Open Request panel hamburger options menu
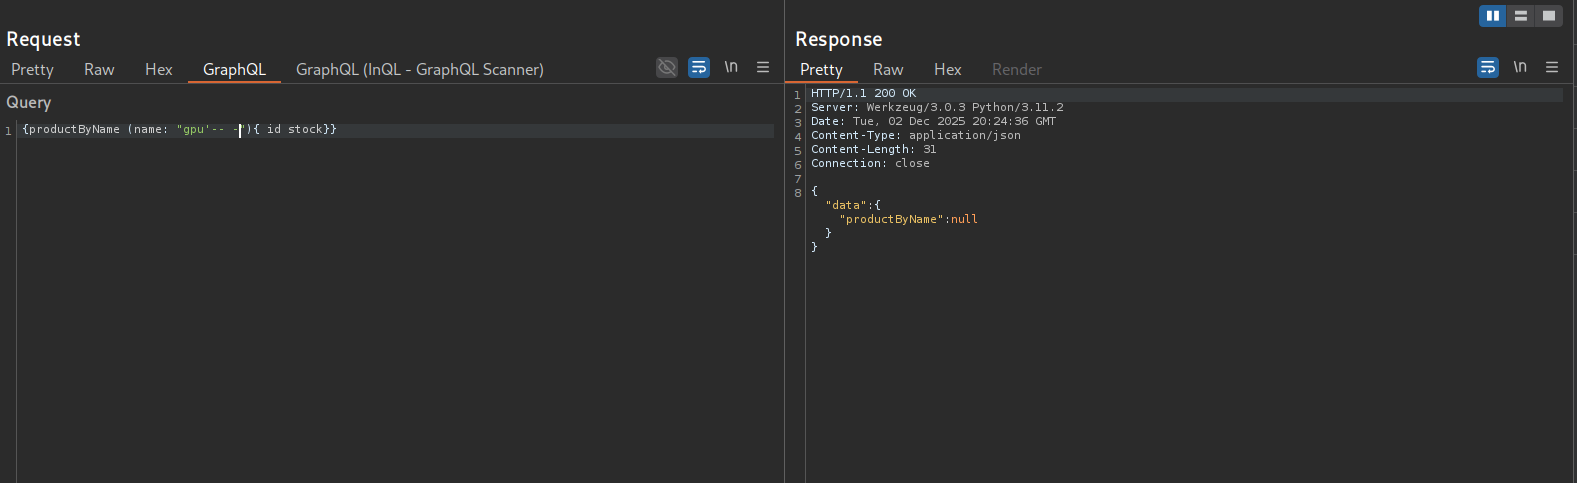Viewport: 1577px width, 483px height. 763,67
